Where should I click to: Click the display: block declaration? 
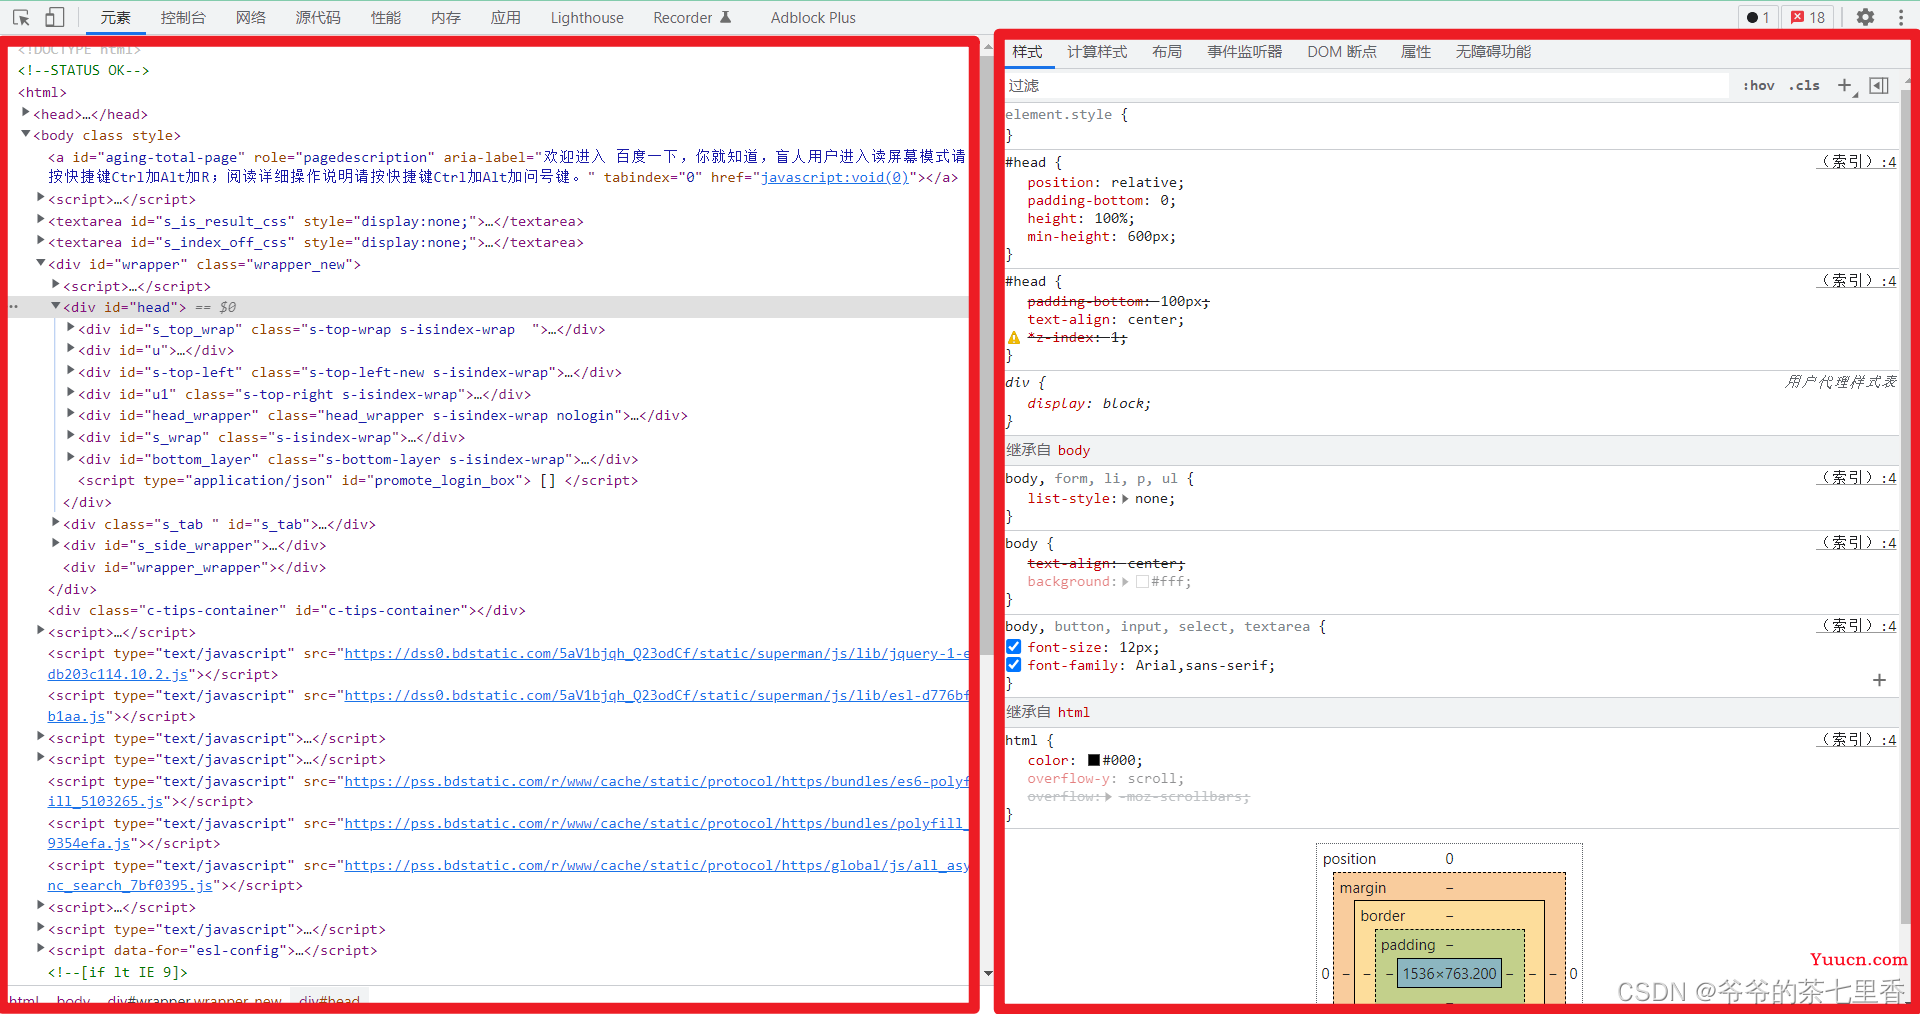coord(1089,404)
